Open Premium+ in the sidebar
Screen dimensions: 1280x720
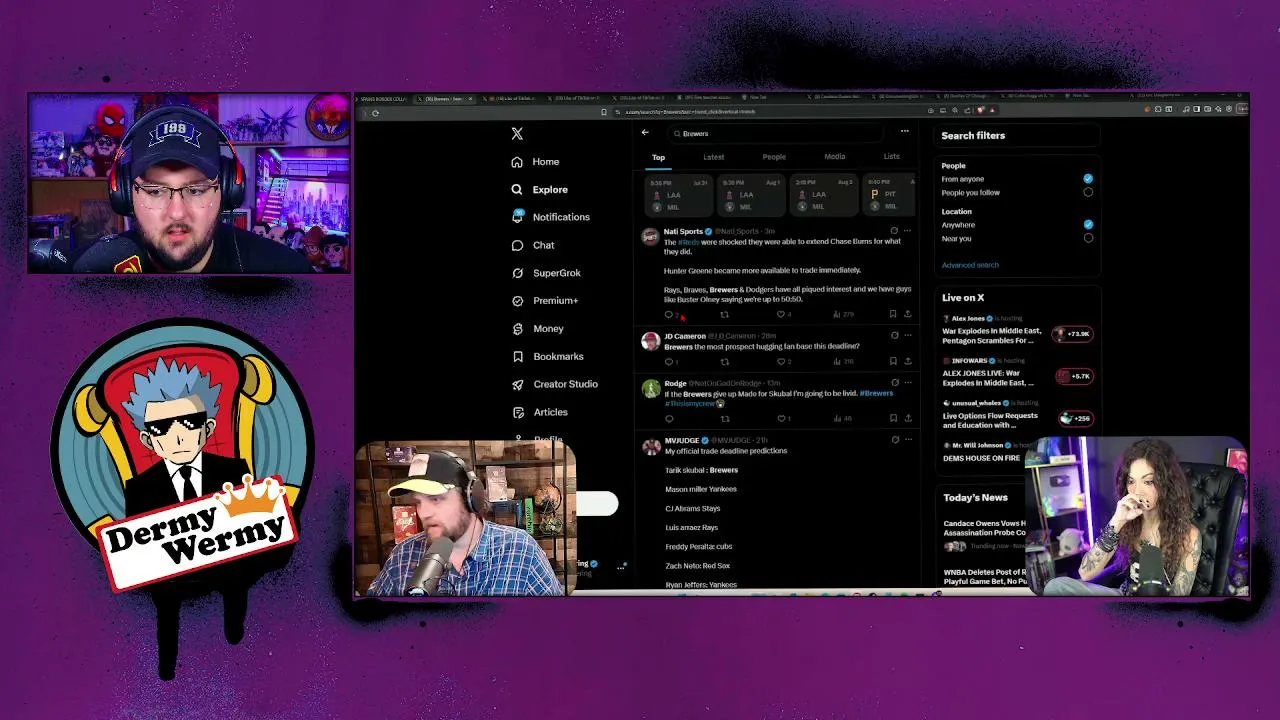pos(544,301)
